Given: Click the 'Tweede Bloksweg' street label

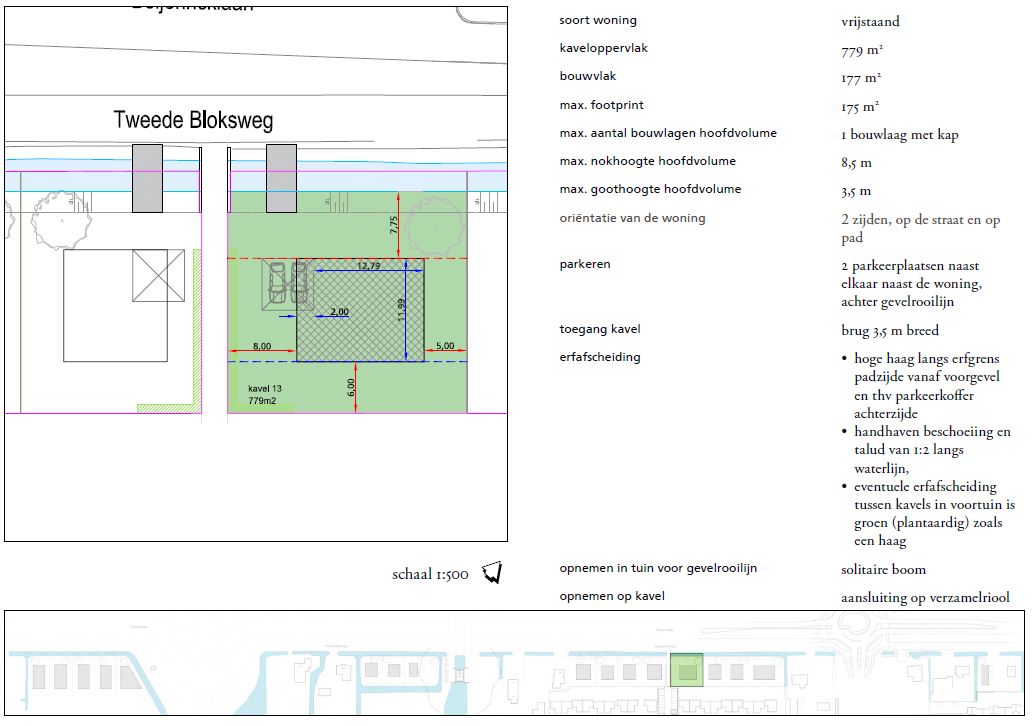Looking at the screenshot, I should point(193,121).
